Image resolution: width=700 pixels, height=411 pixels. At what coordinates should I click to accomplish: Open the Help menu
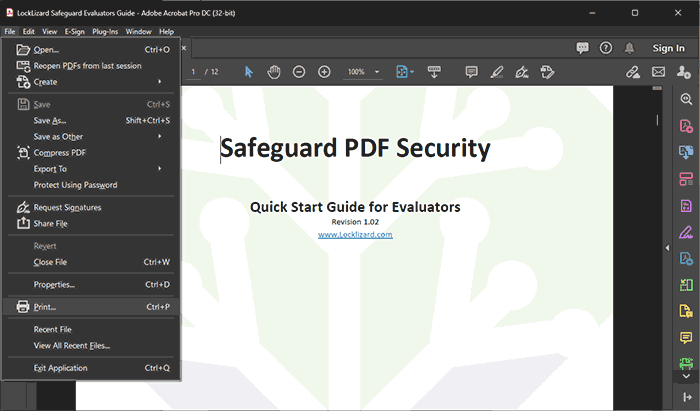pos(167,32)
